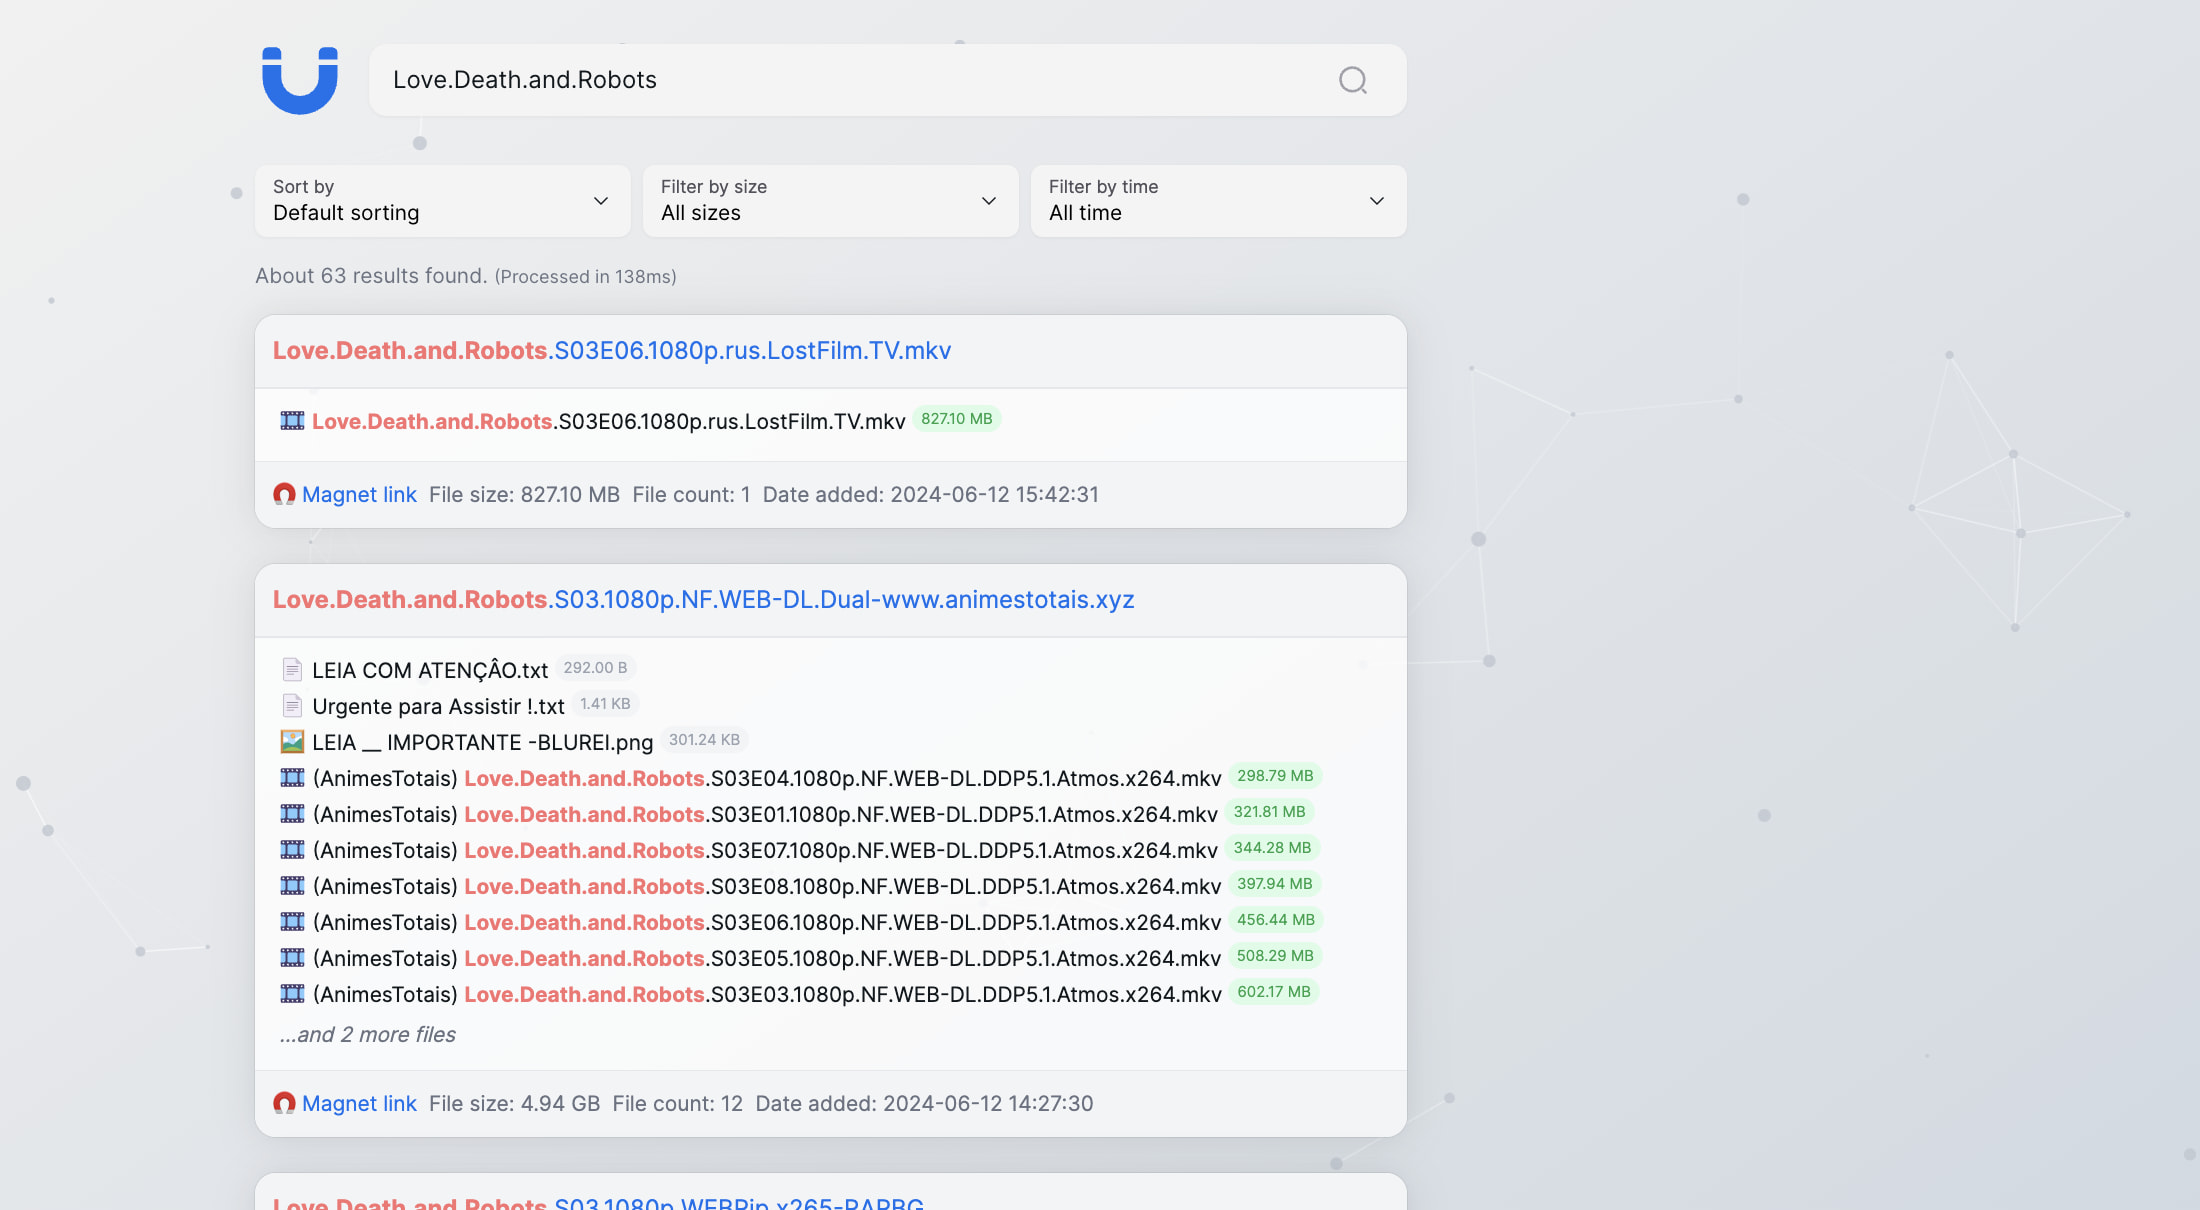Viewport: 2200px width, 1210px height.
Task: Select file name Urgente para Assistir !.txt
Action: click(438, 706)
